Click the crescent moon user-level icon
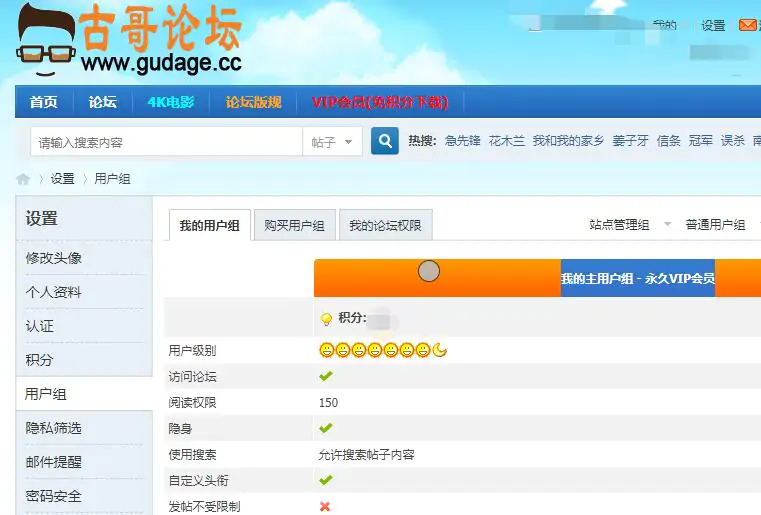Screen dimensions: 761x515 [439, 350]
